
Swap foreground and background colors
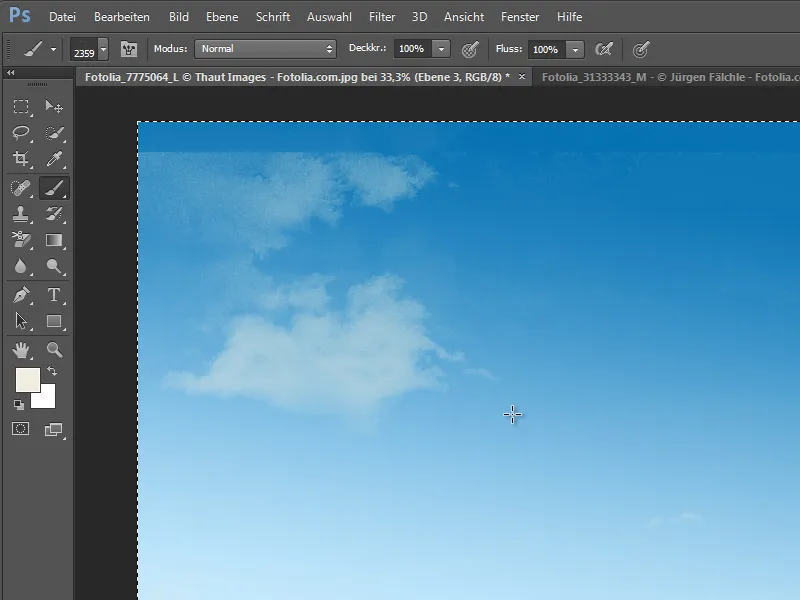pos(52,371)
